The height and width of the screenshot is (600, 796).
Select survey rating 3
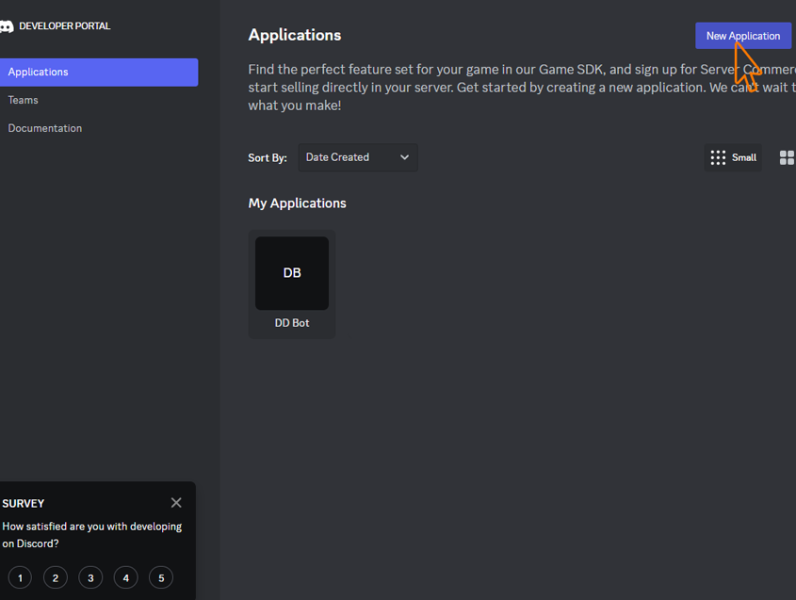(x=91, y=578)
